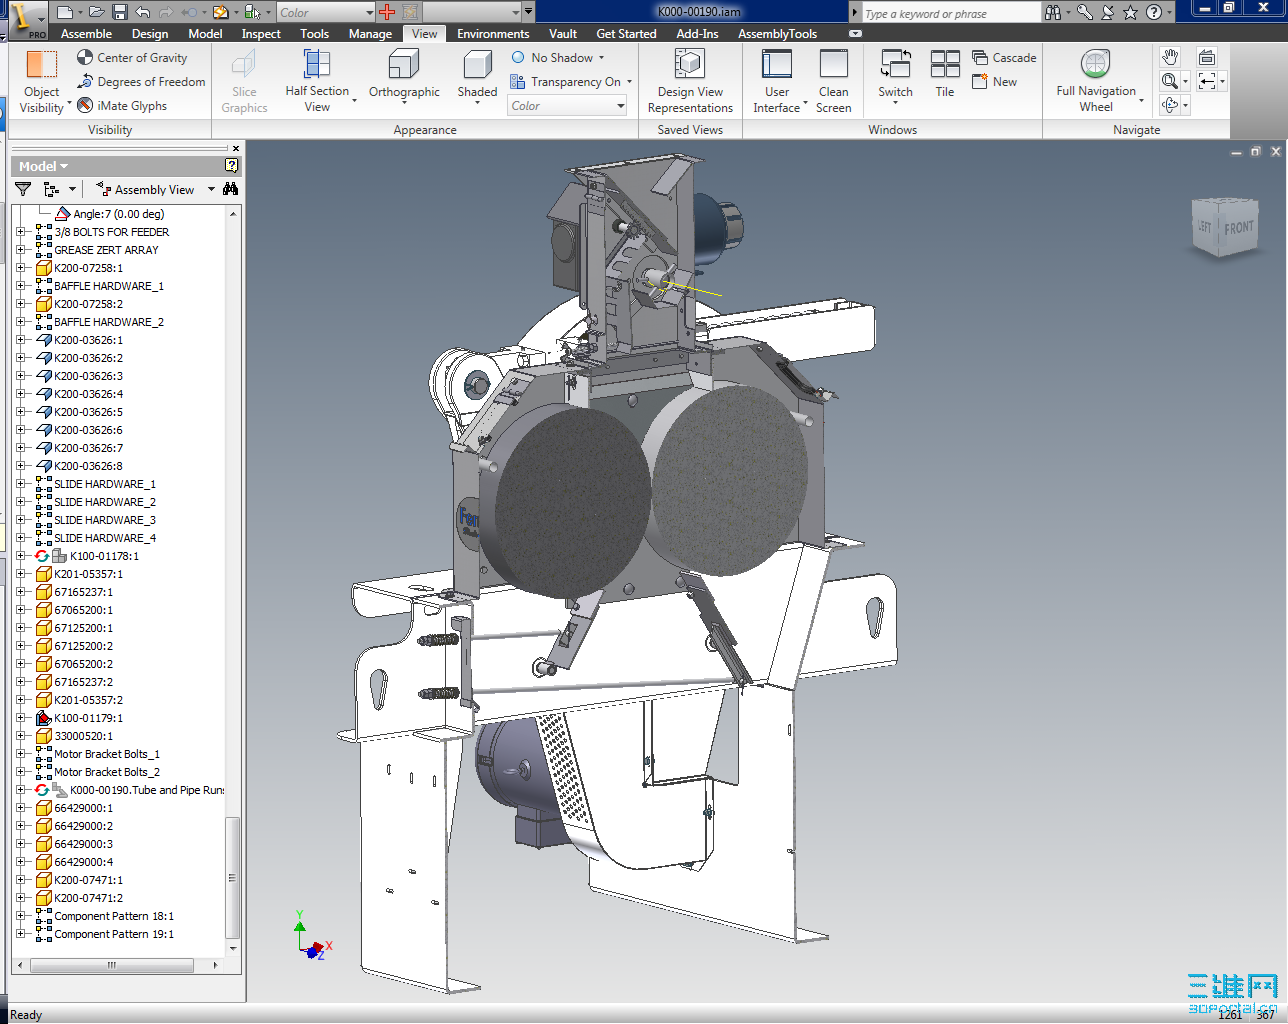
Task: Open the browser filter funnel icon
Action: 22,189
